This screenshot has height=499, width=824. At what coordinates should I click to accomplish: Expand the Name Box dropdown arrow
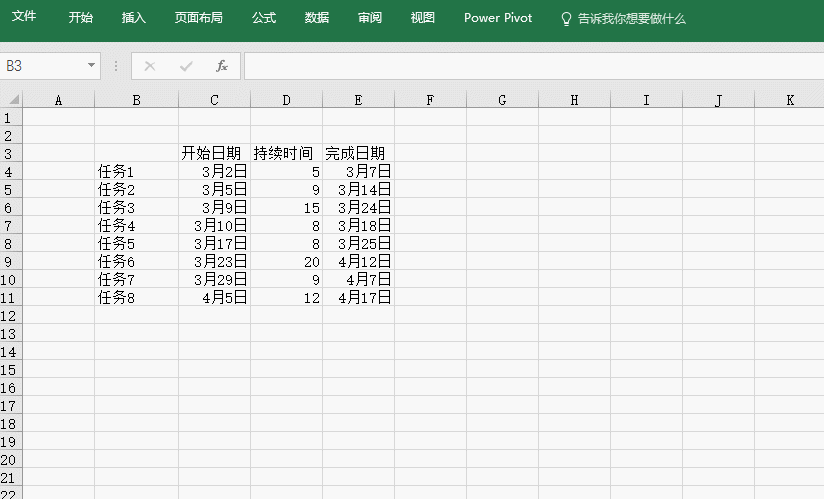92,66
